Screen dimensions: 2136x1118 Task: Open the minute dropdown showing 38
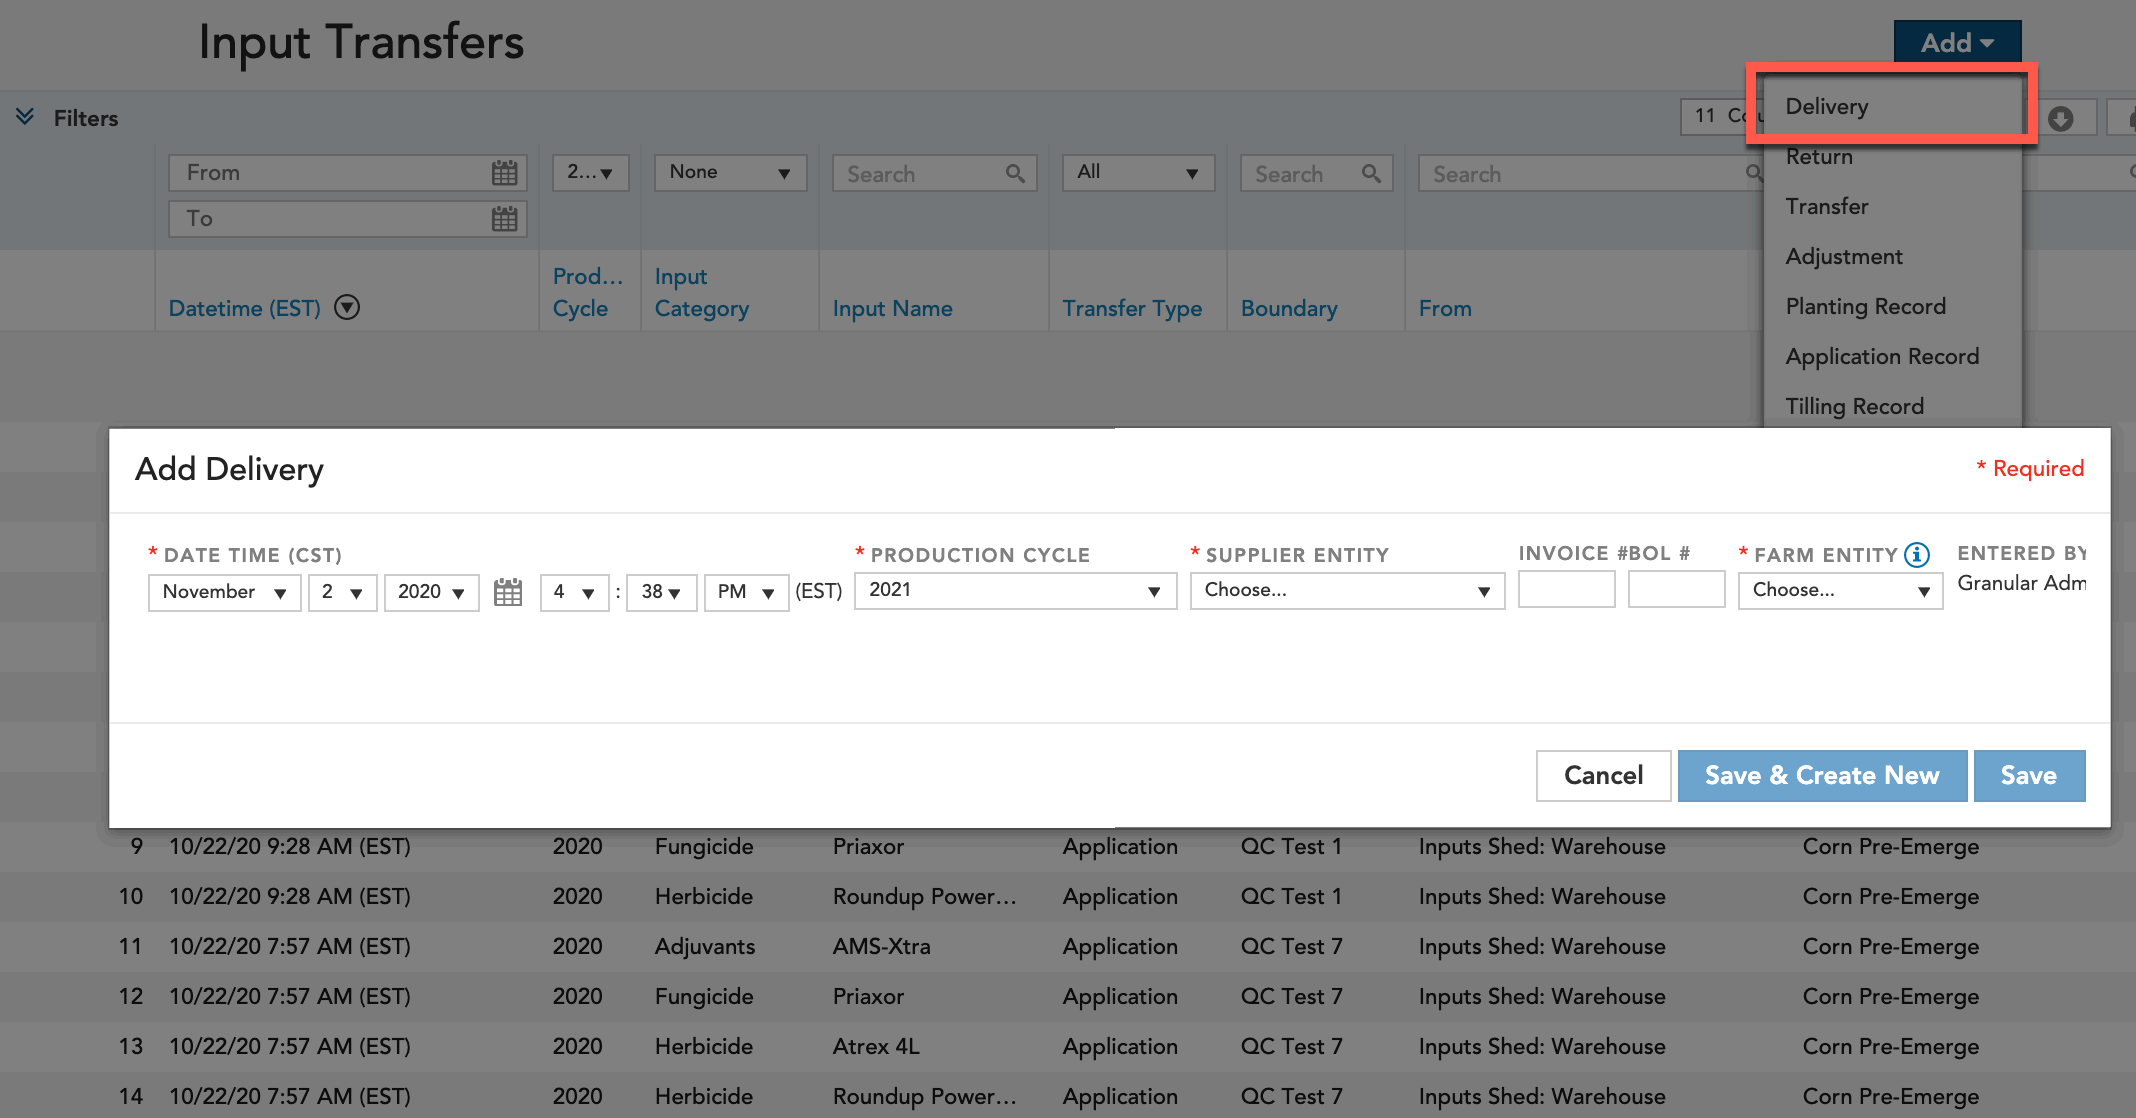point(661,592)
